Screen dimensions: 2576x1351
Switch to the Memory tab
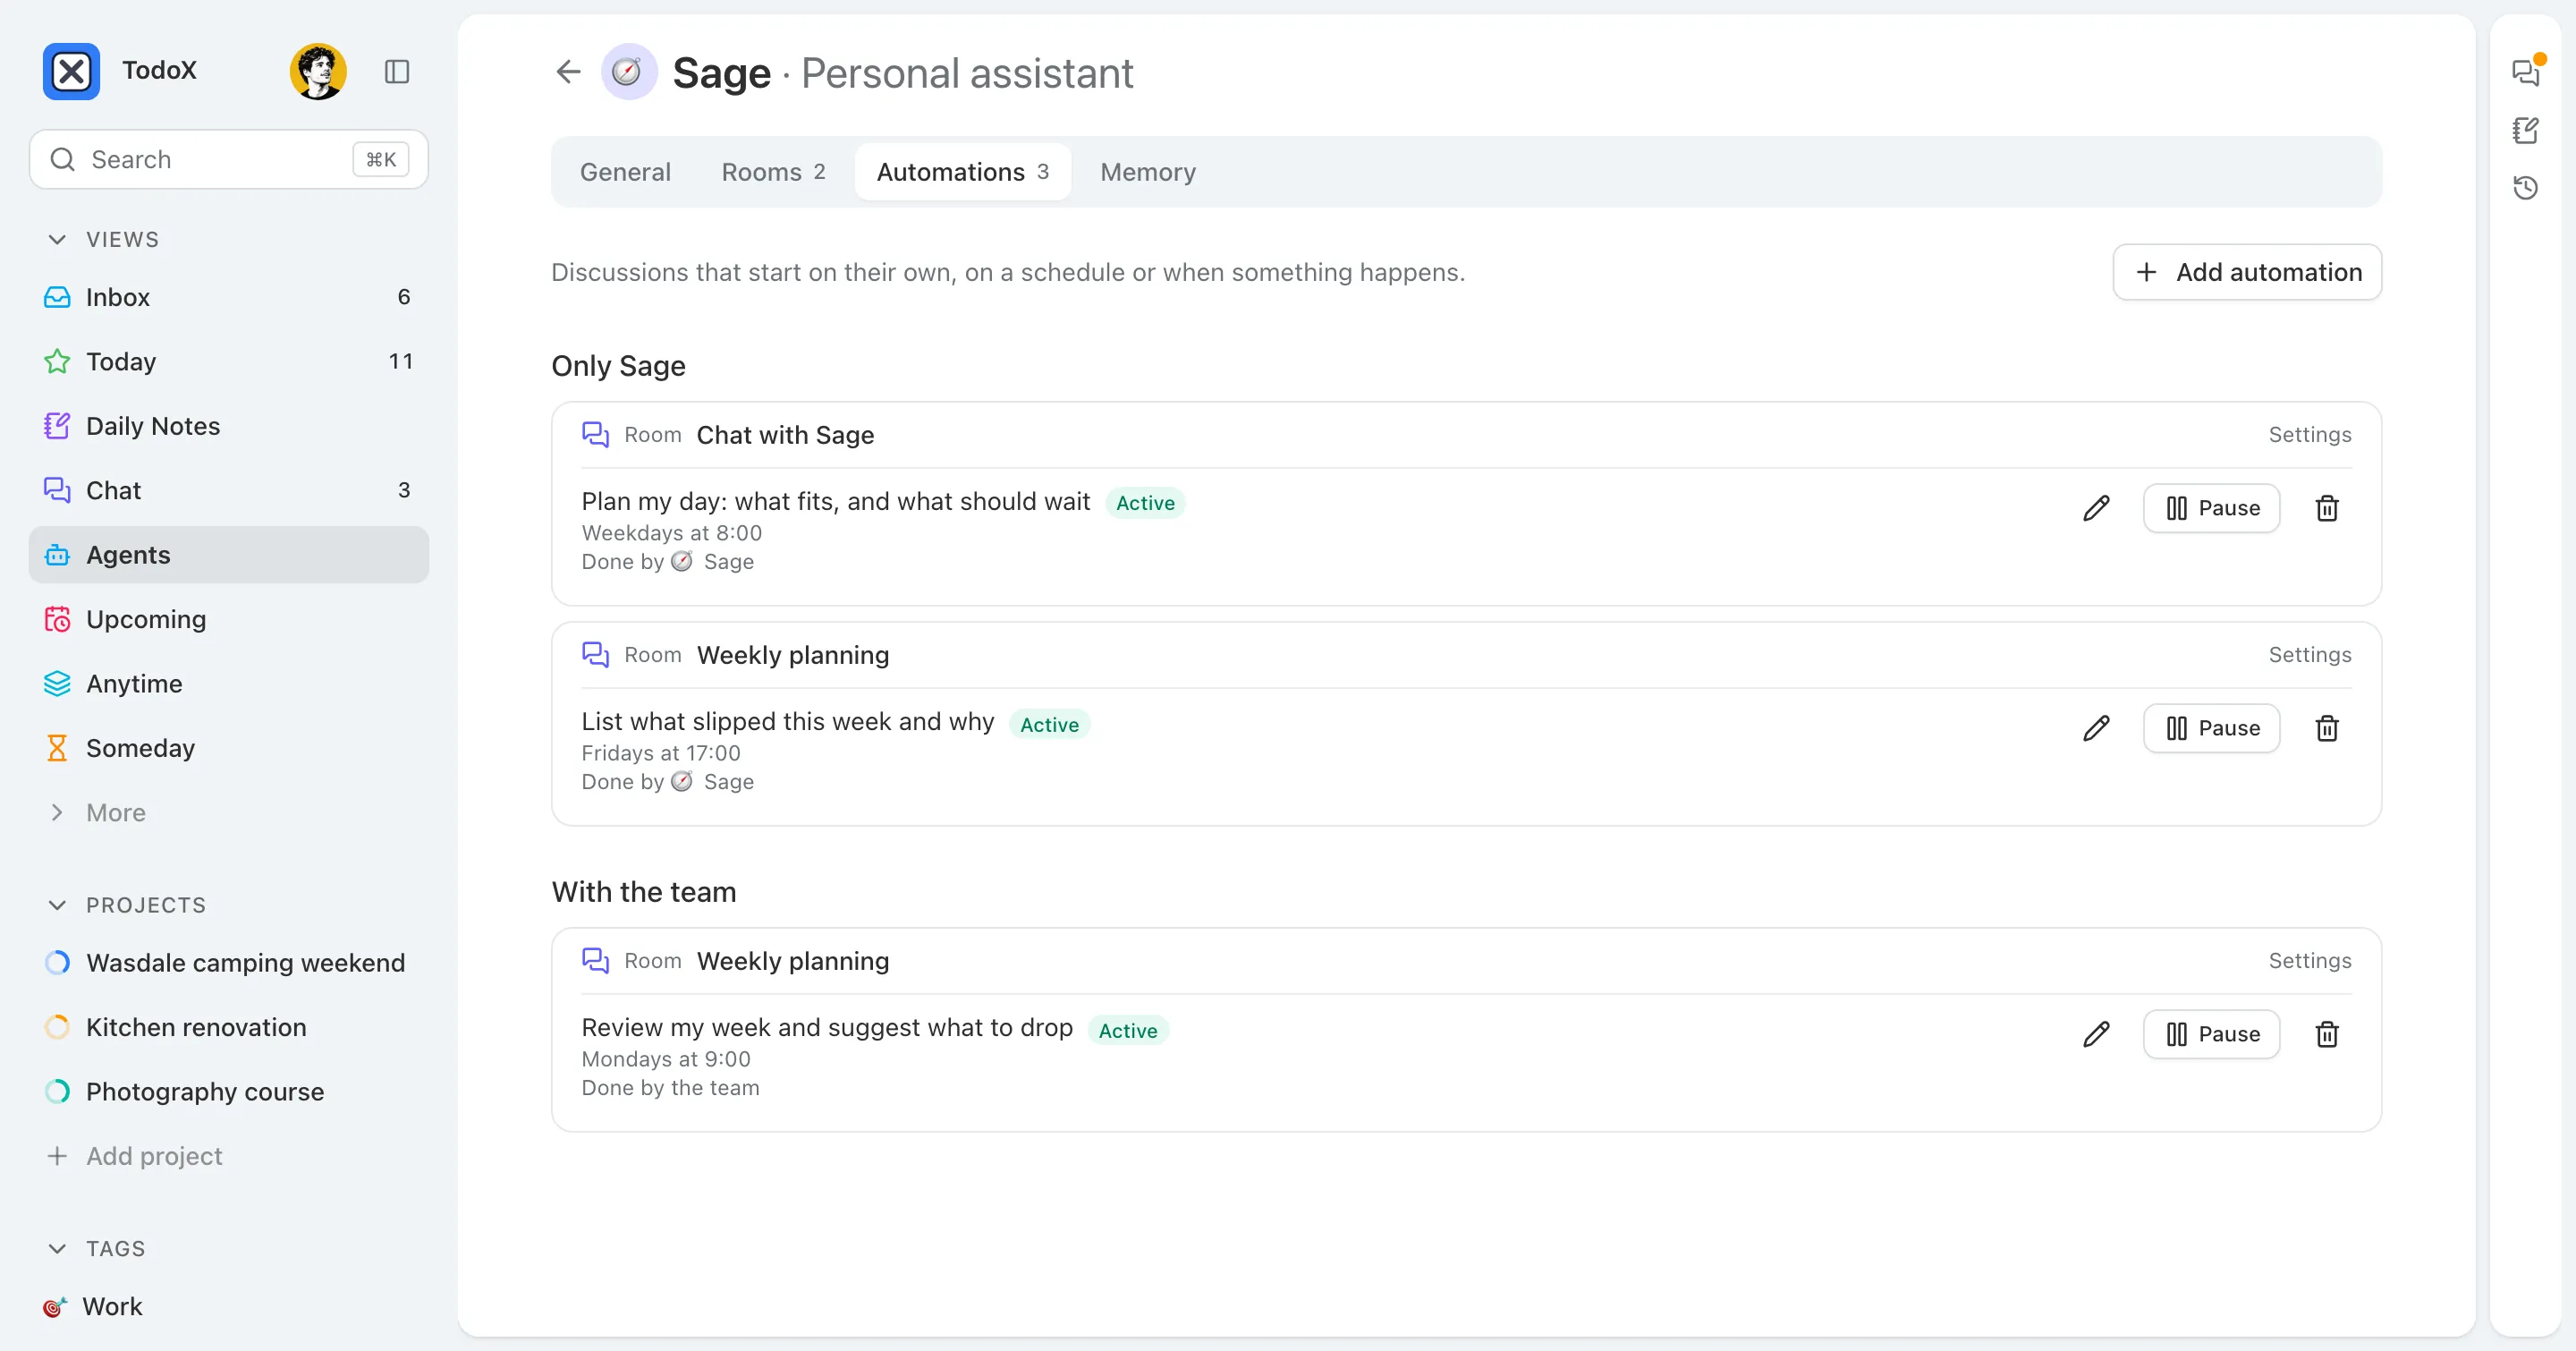click(1147, 172)
